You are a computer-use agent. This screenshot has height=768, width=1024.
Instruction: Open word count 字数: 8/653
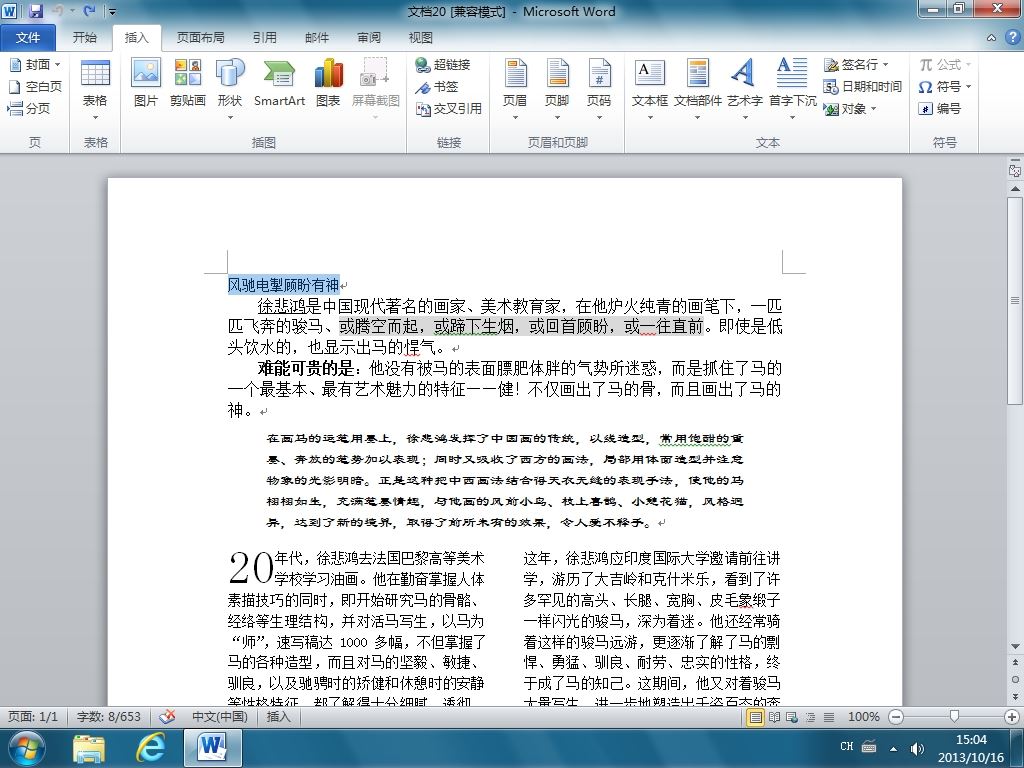(108, 716)
